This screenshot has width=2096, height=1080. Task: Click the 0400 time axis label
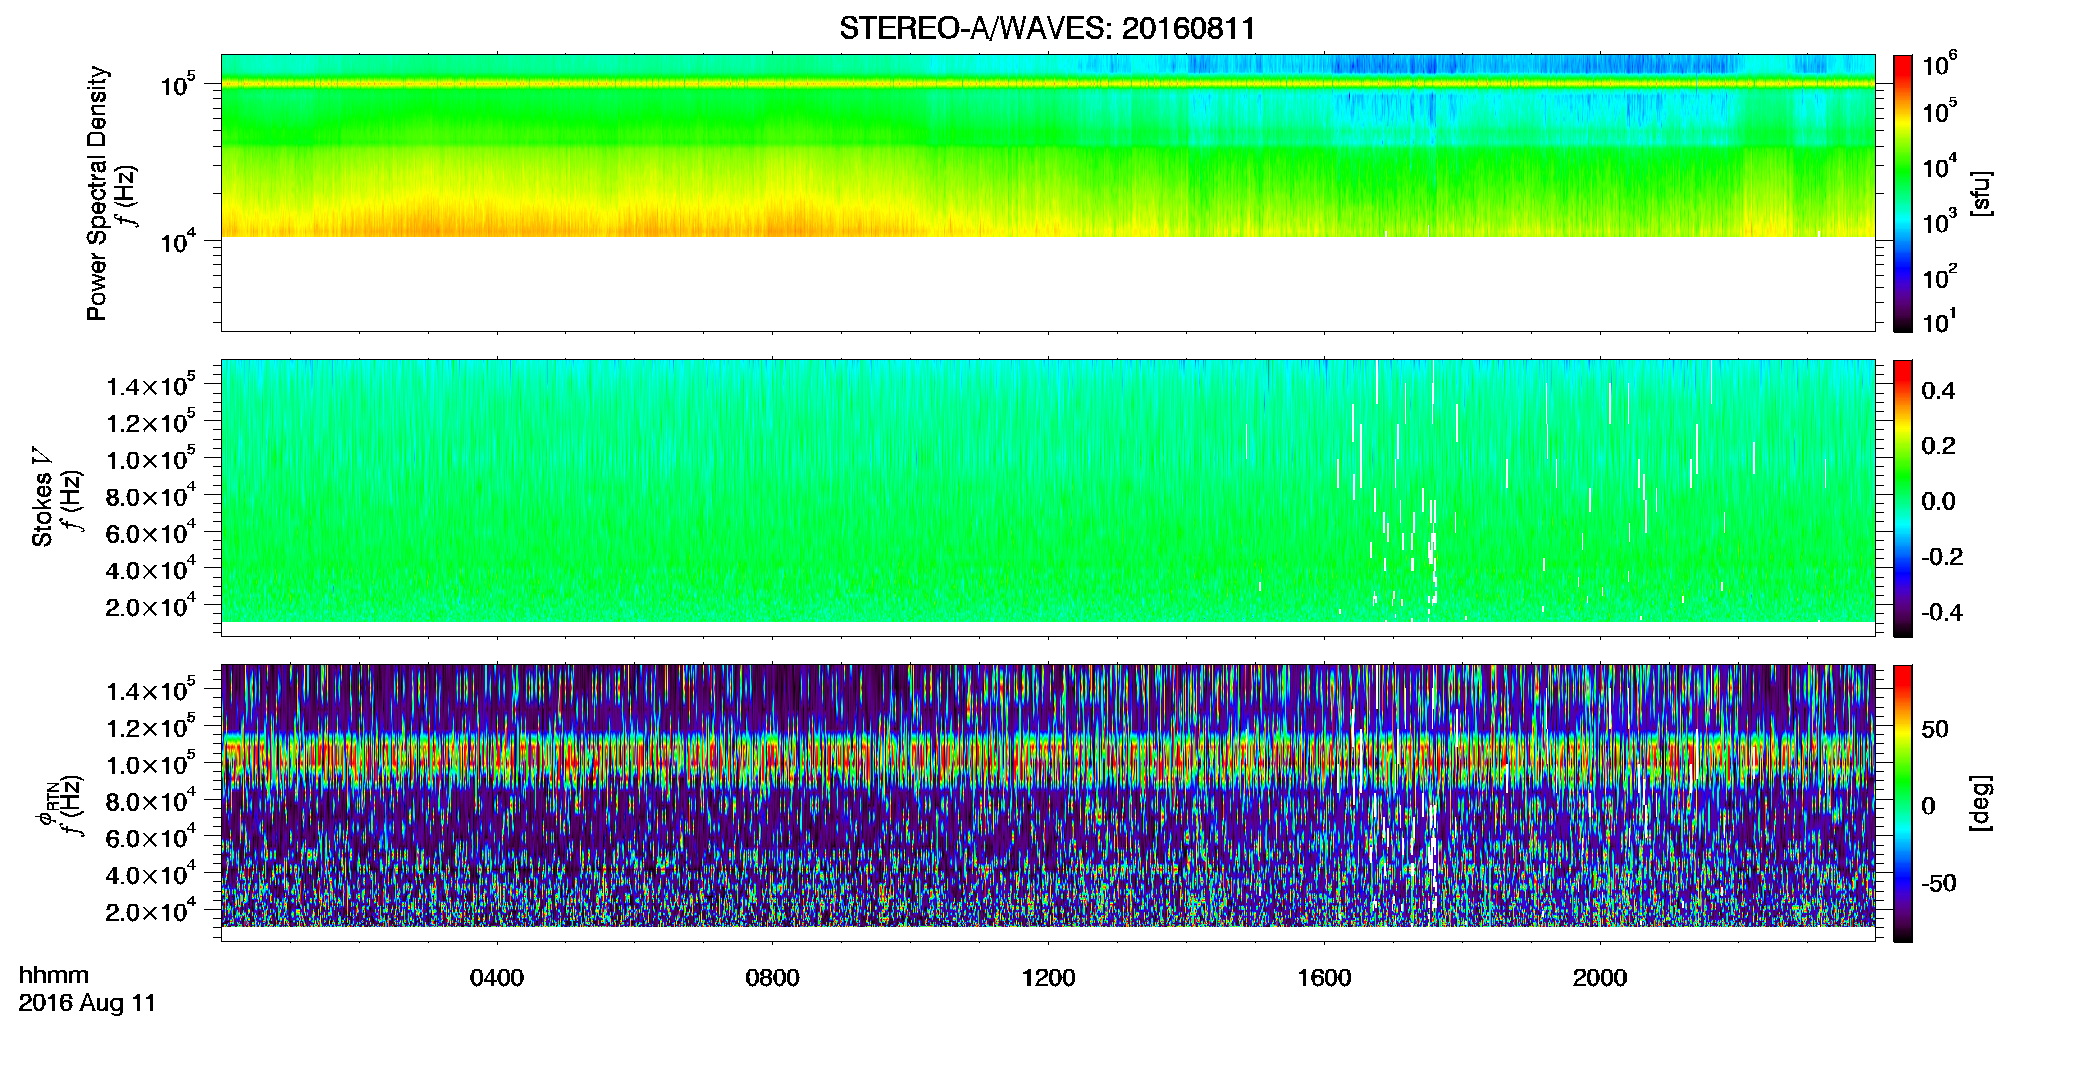[497, 978]
